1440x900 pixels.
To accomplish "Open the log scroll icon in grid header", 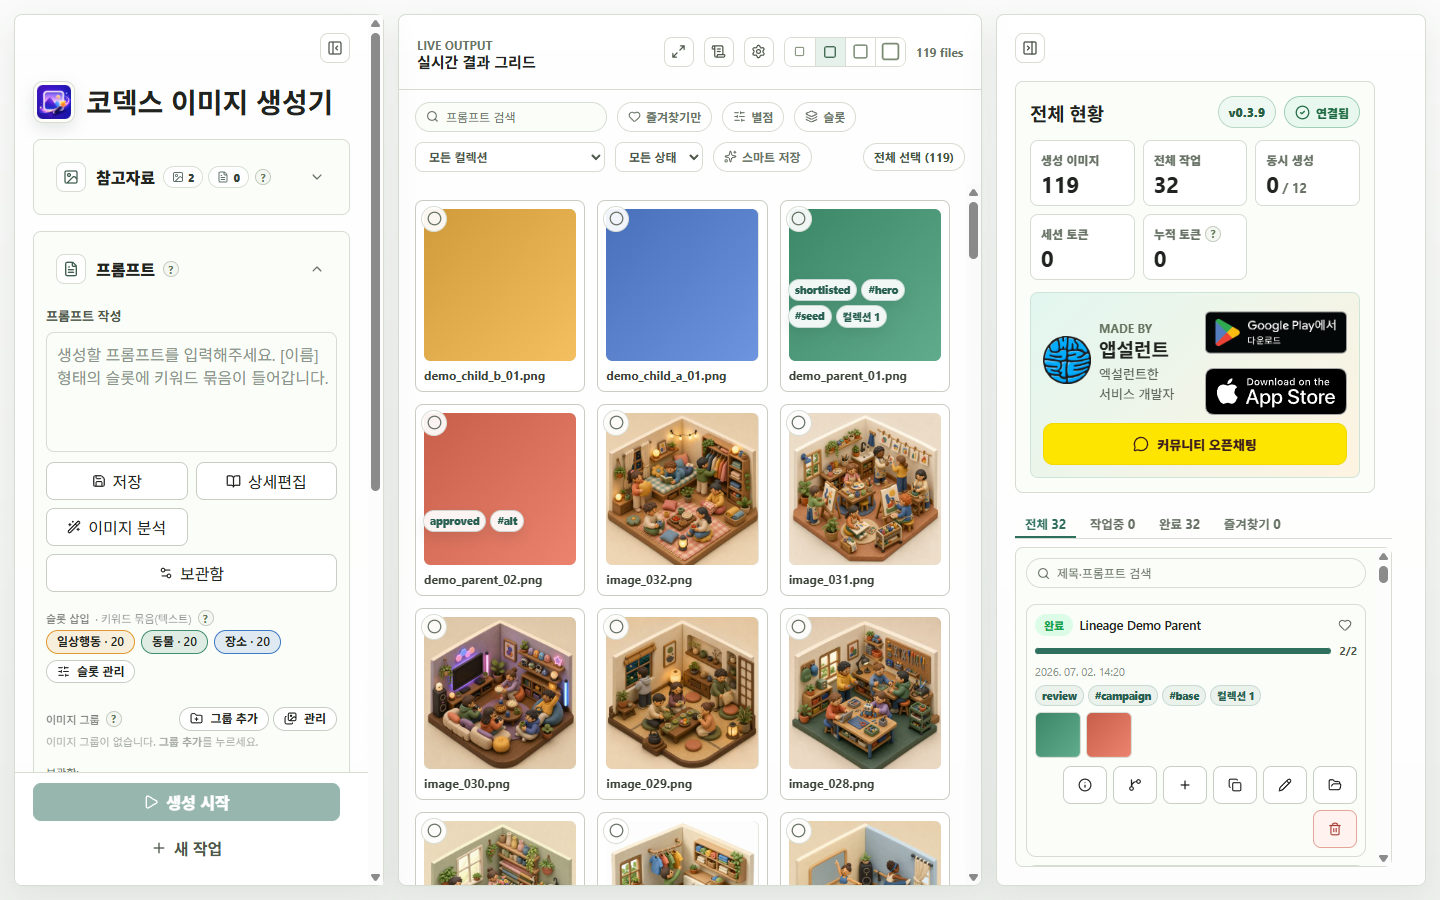I will tap(719, 52).
